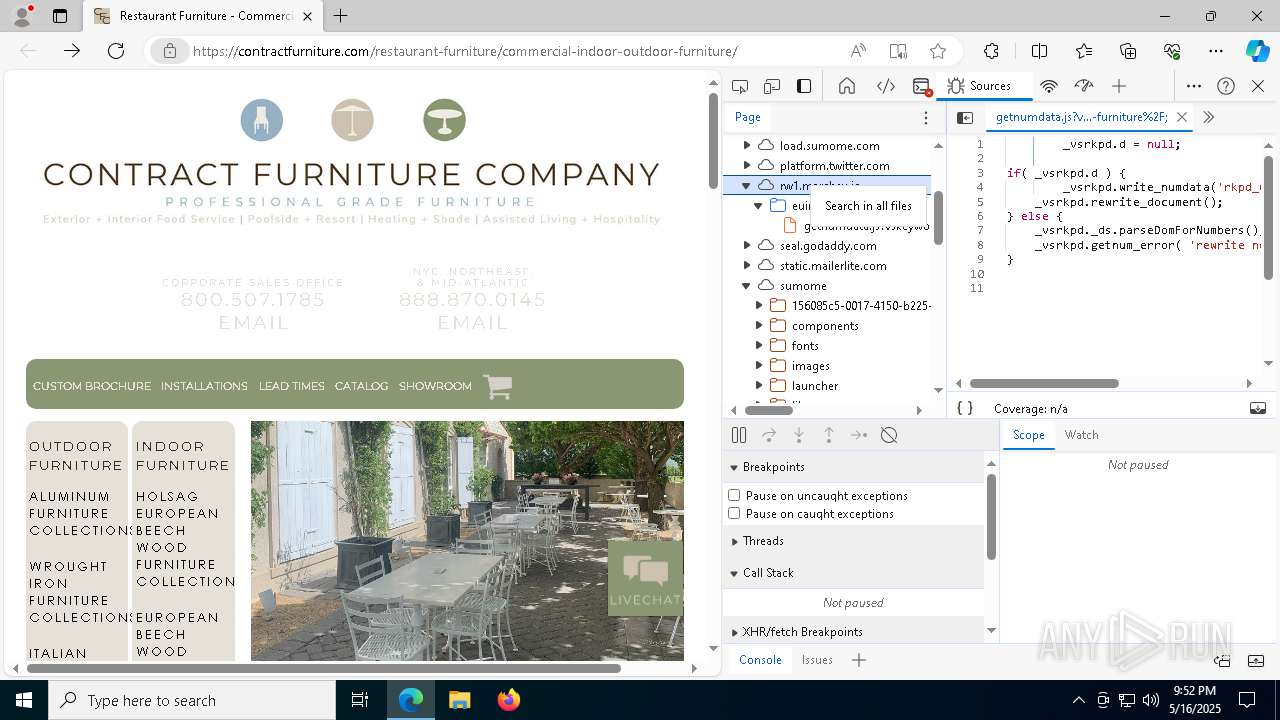Expand static.mailerlite.com tree node
This screenshot has width=1280, height=720.
pyautogui.click(x=746, y=265)
